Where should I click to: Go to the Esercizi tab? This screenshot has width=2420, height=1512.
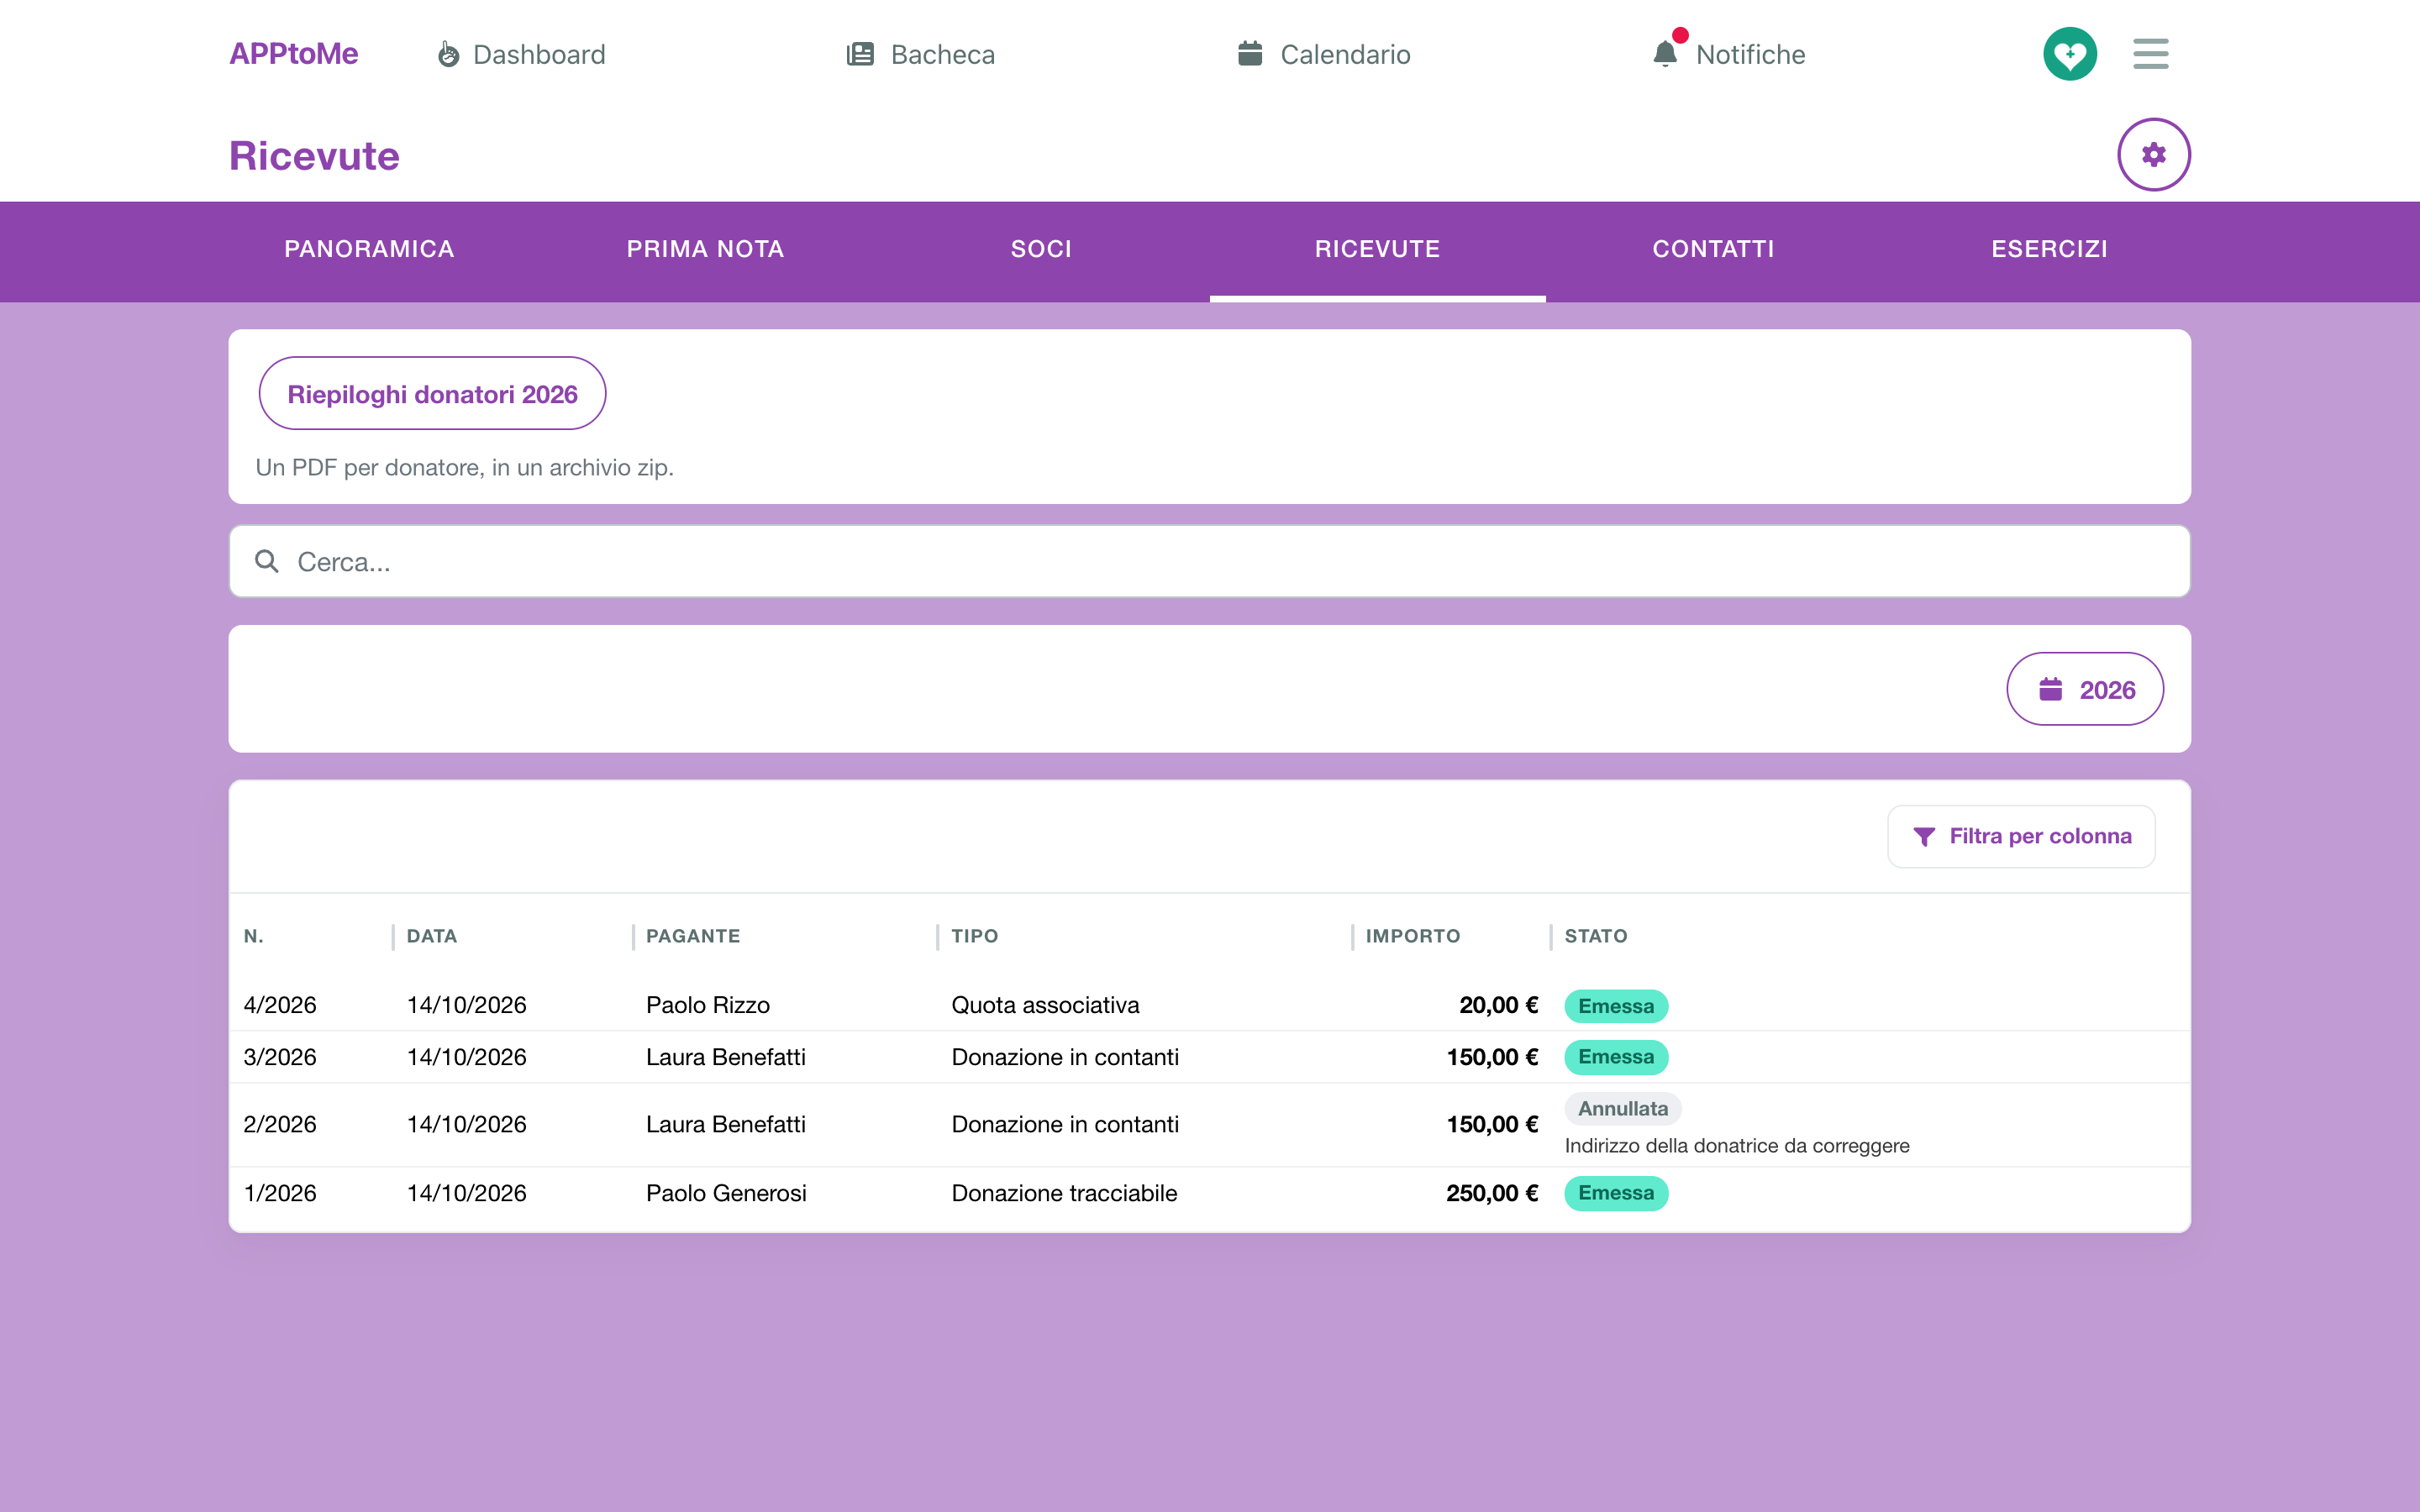pyautogui.click(x=2049, y=249)
